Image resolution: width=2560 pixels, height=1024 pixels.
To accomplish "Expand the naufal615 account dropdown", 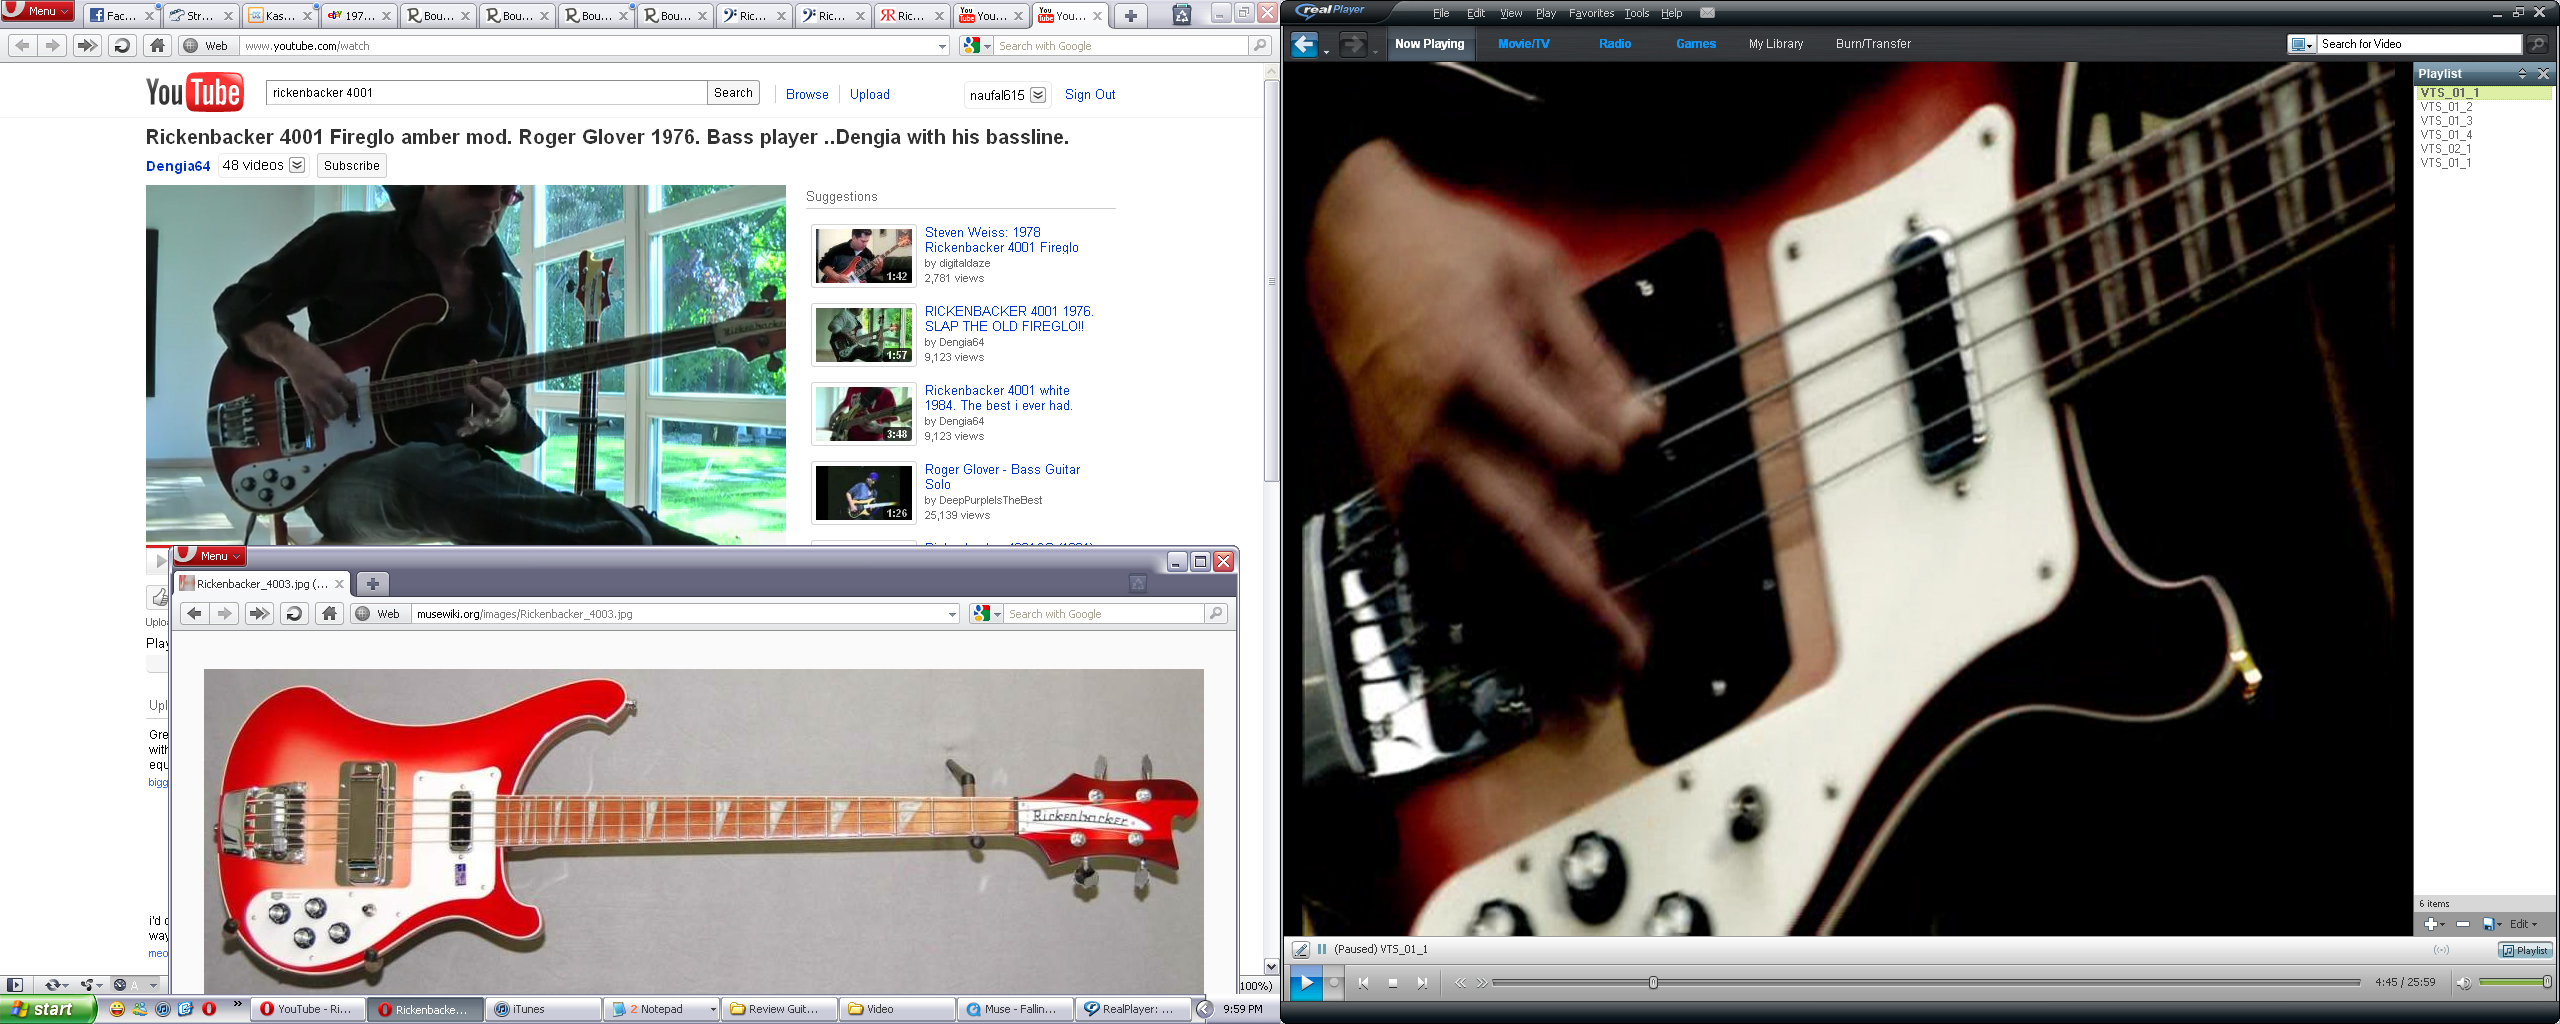I will click(x=1038, y=95).
